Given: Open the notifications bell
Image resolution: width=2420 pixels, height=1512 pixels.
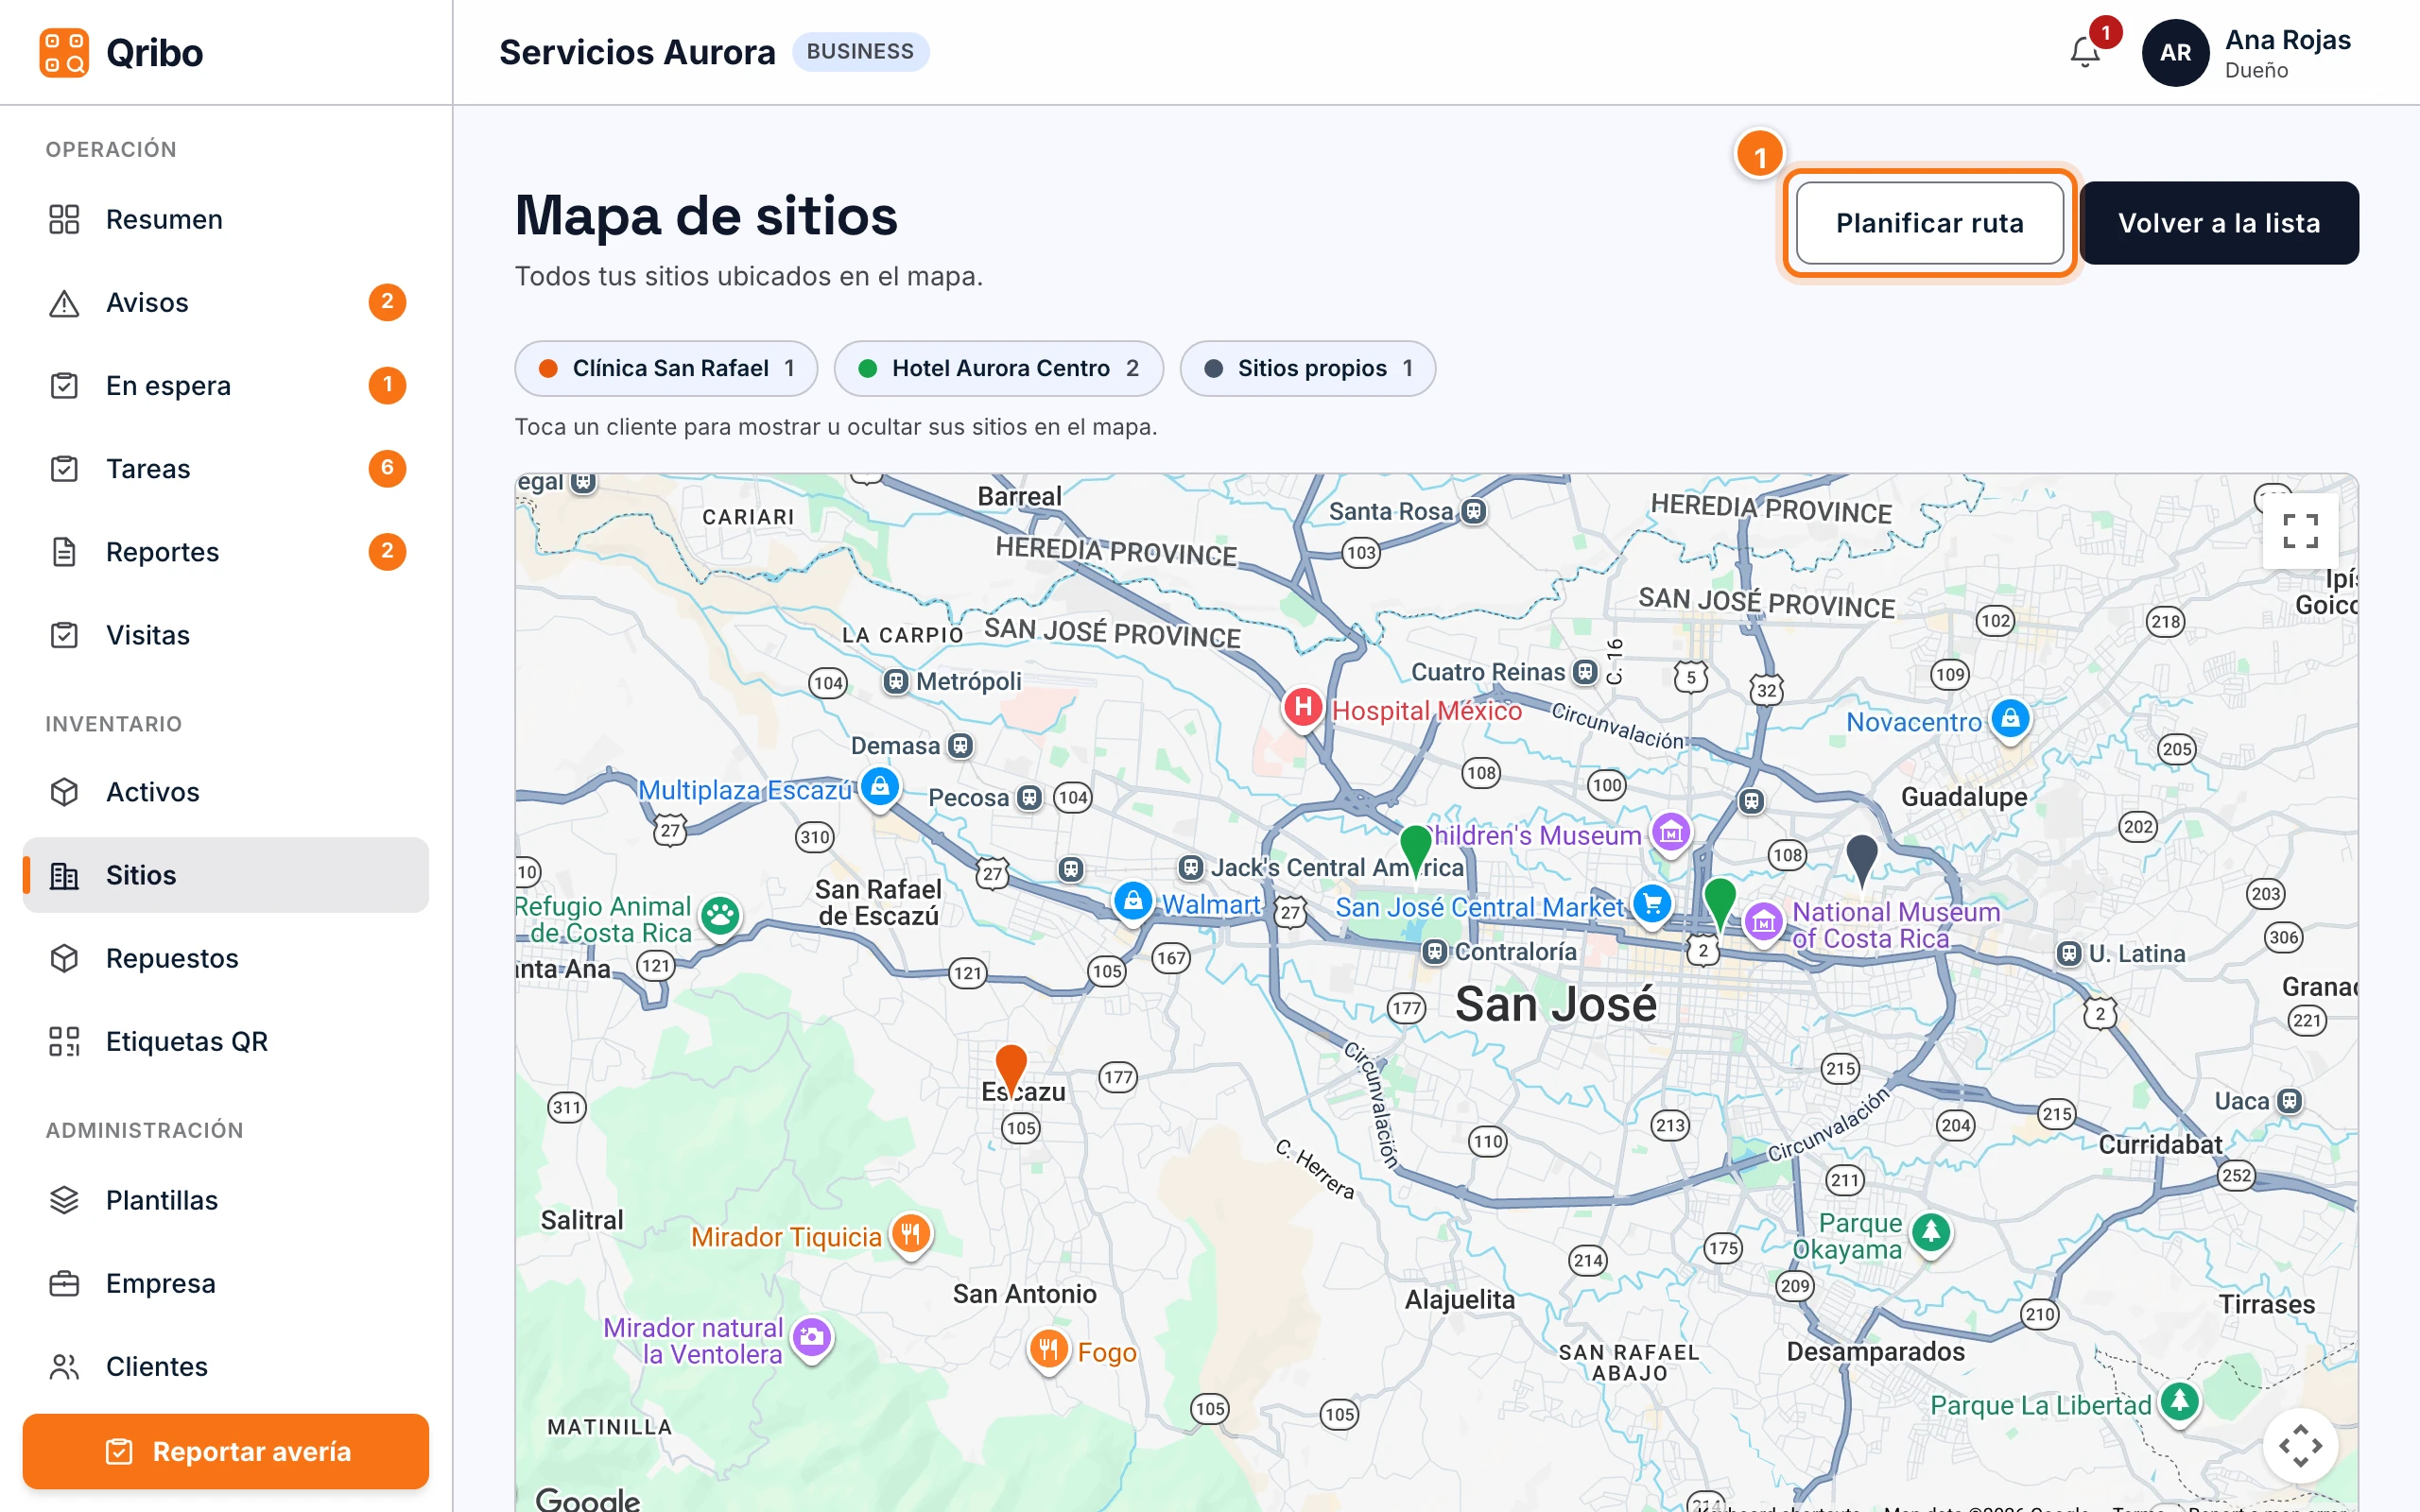Looking at the screenshot, I should [x=2085, y=52].
